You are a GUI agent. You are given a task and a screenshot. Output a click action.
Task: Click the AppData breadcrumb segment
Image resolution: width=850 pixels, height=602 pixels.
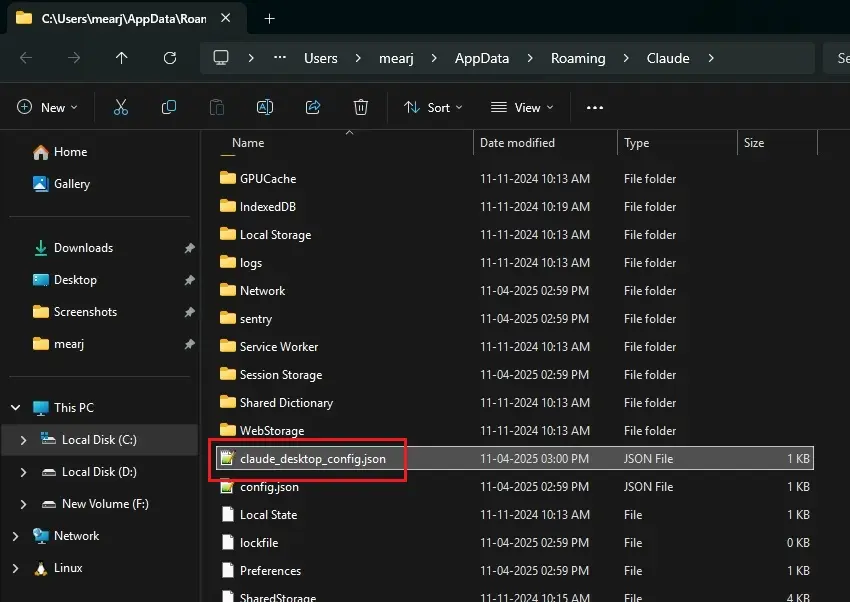[x=482, y=58]
